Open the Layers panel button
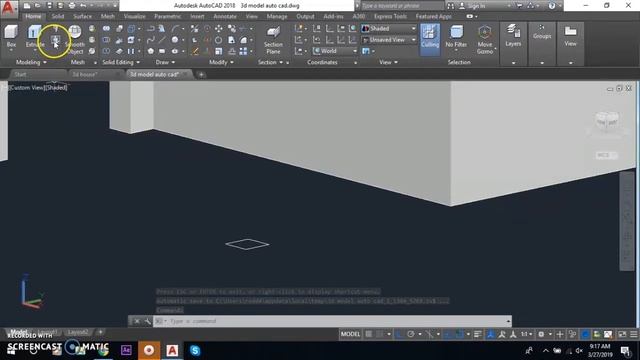The image size is (640, 360). click(513, 36)
